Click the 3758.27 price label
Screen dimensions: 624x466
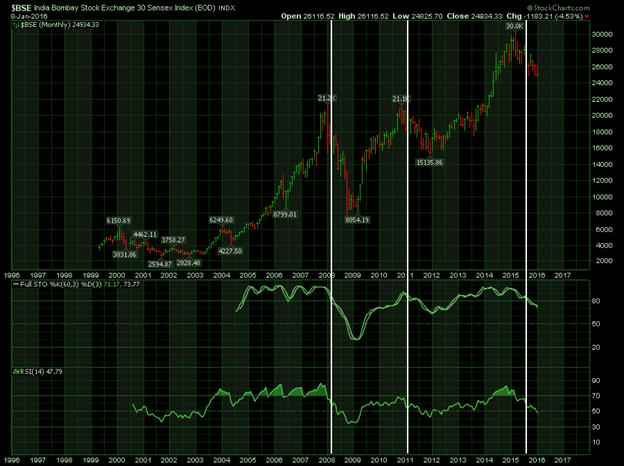(x=173, y=240)
